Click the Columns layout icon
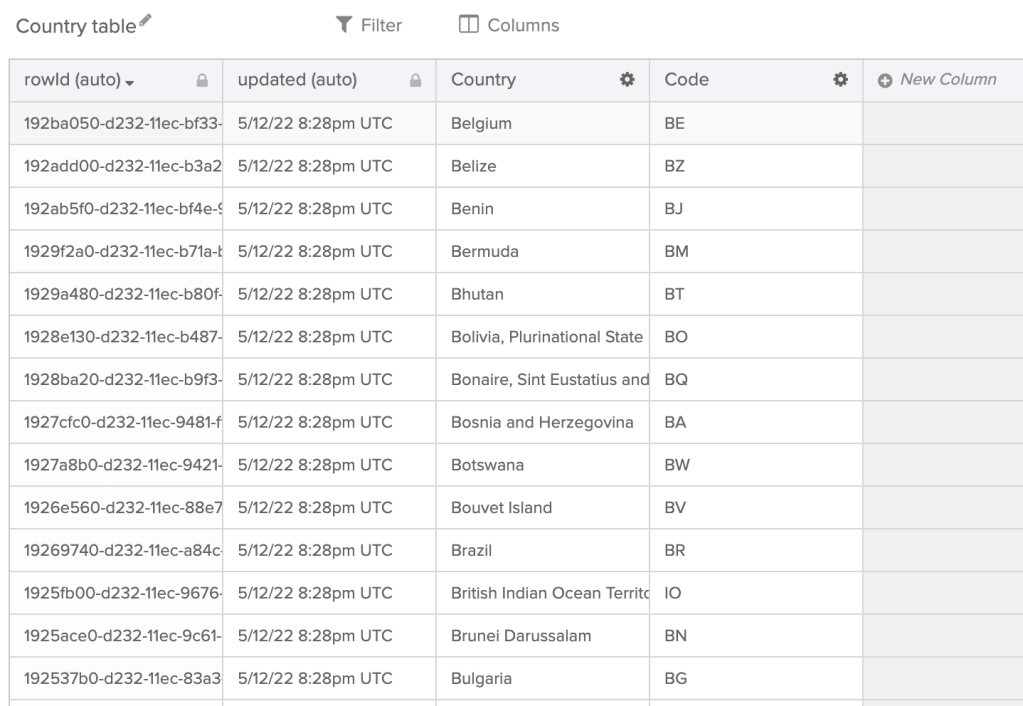This screenshot has width=1023, height=706. pyautogui.click(x=468, y=25)
